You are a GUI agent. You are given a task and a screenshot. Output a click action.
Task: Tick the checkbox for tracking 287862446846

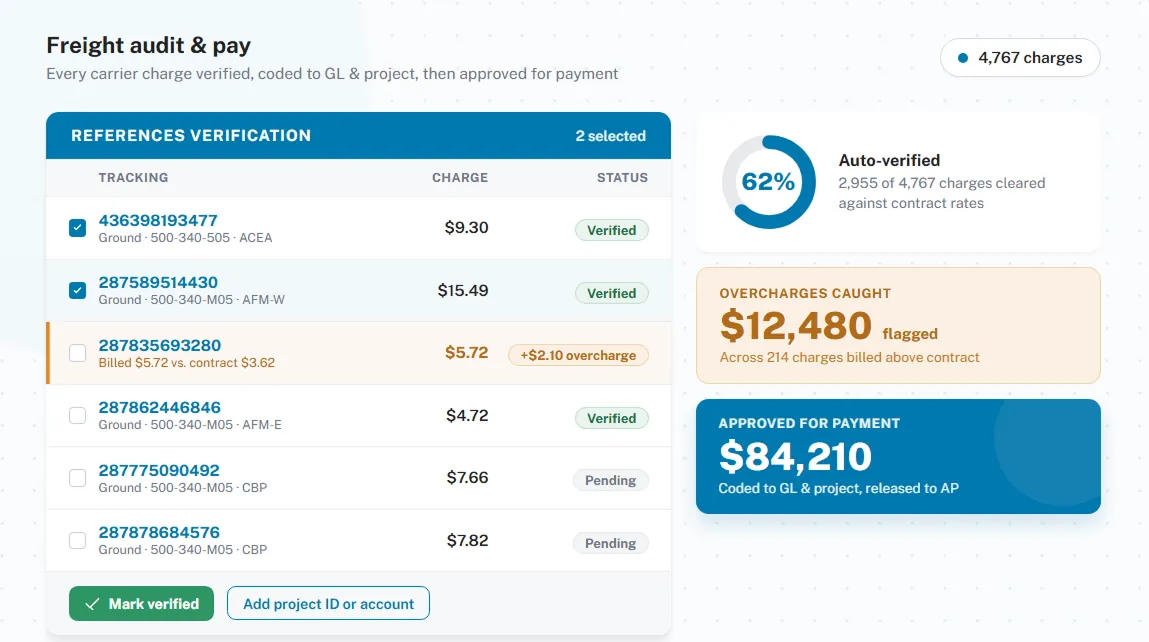click(x=77, y=416)
